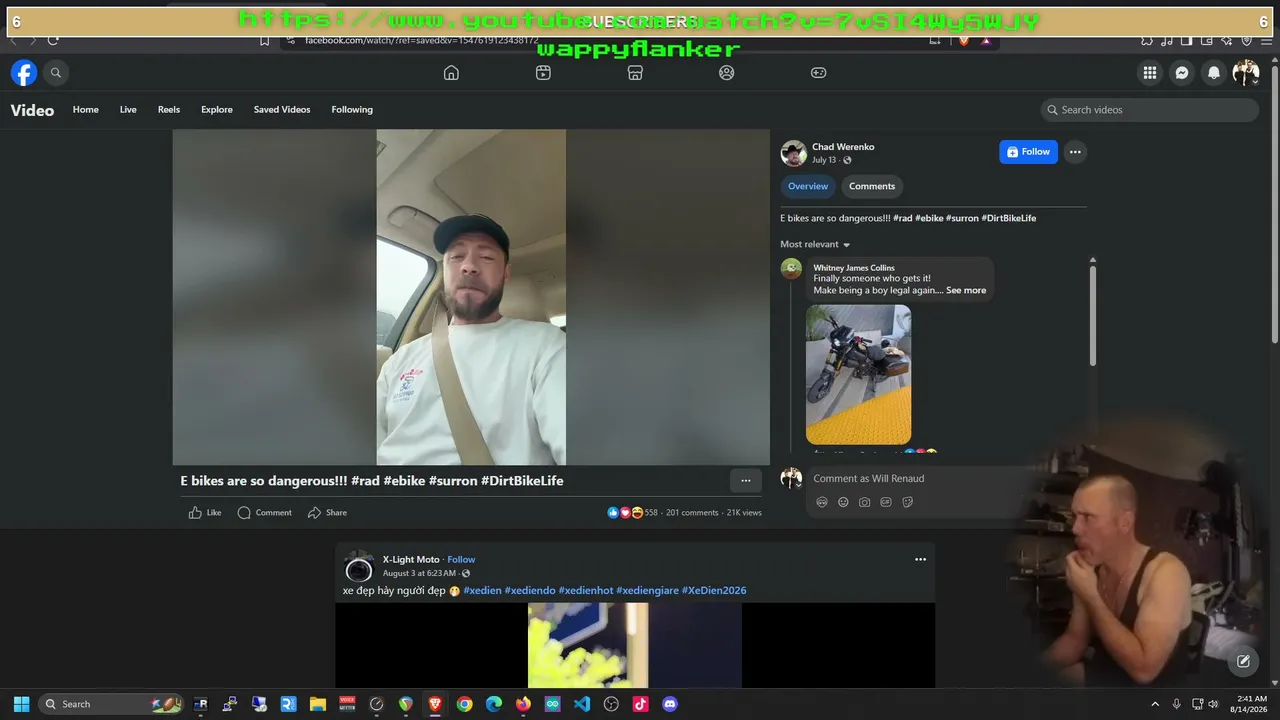Follow the X-Light Moto page
The image size is (1280, 720).
[461, 560]
